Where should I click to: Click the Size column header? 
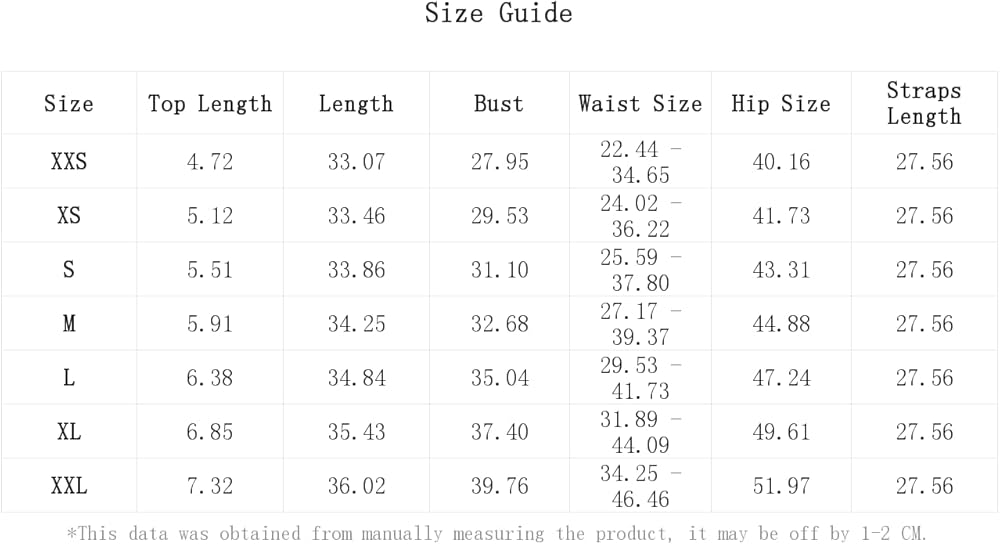point(69,104)
